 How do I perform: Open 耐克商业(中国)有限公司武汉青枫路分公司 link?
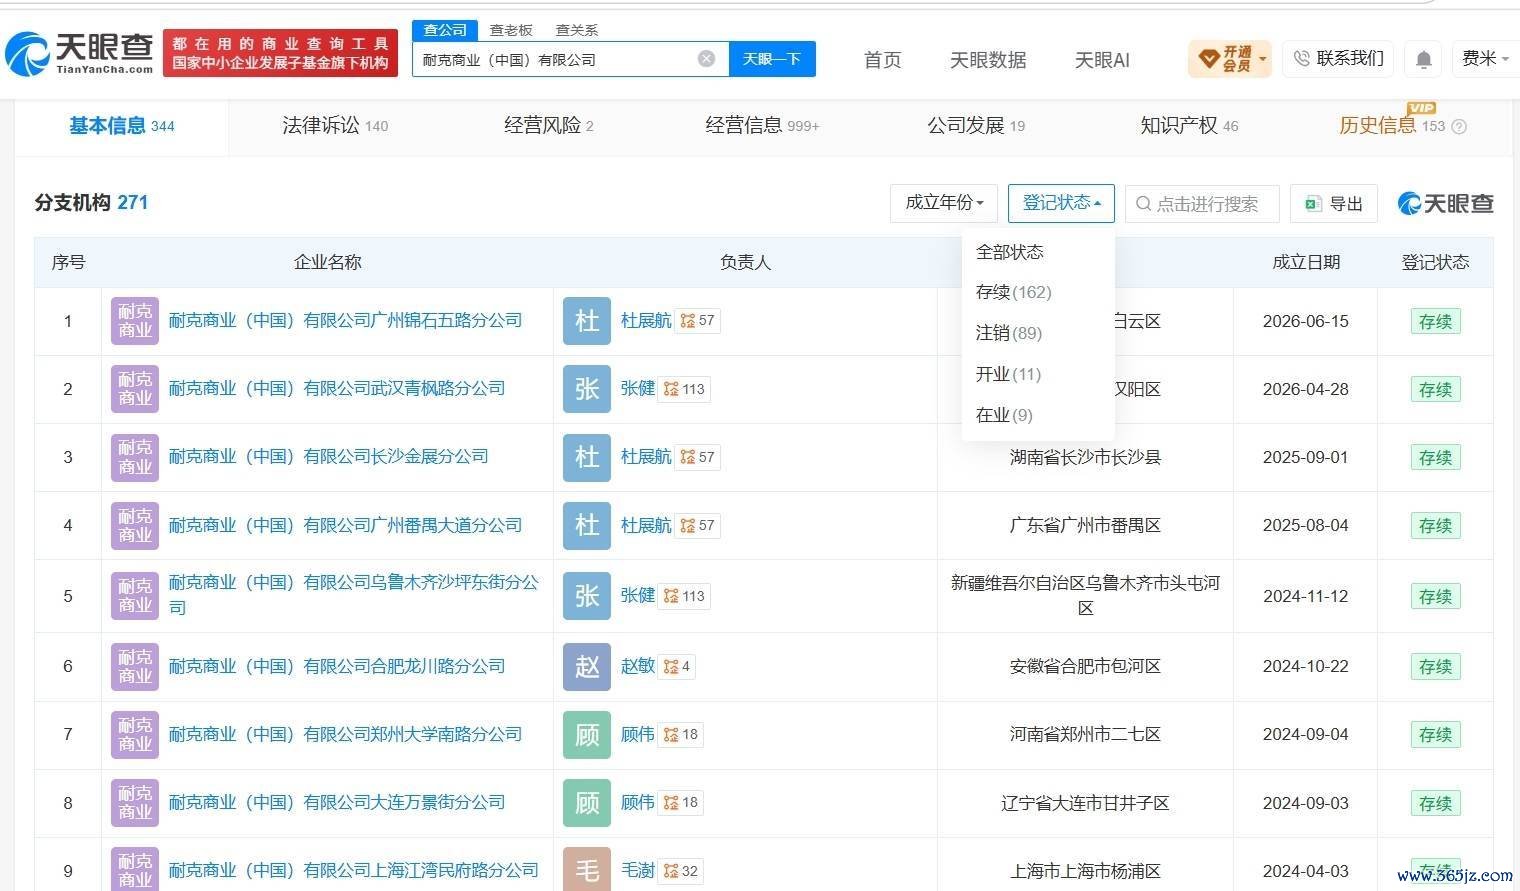coord(337,389)
